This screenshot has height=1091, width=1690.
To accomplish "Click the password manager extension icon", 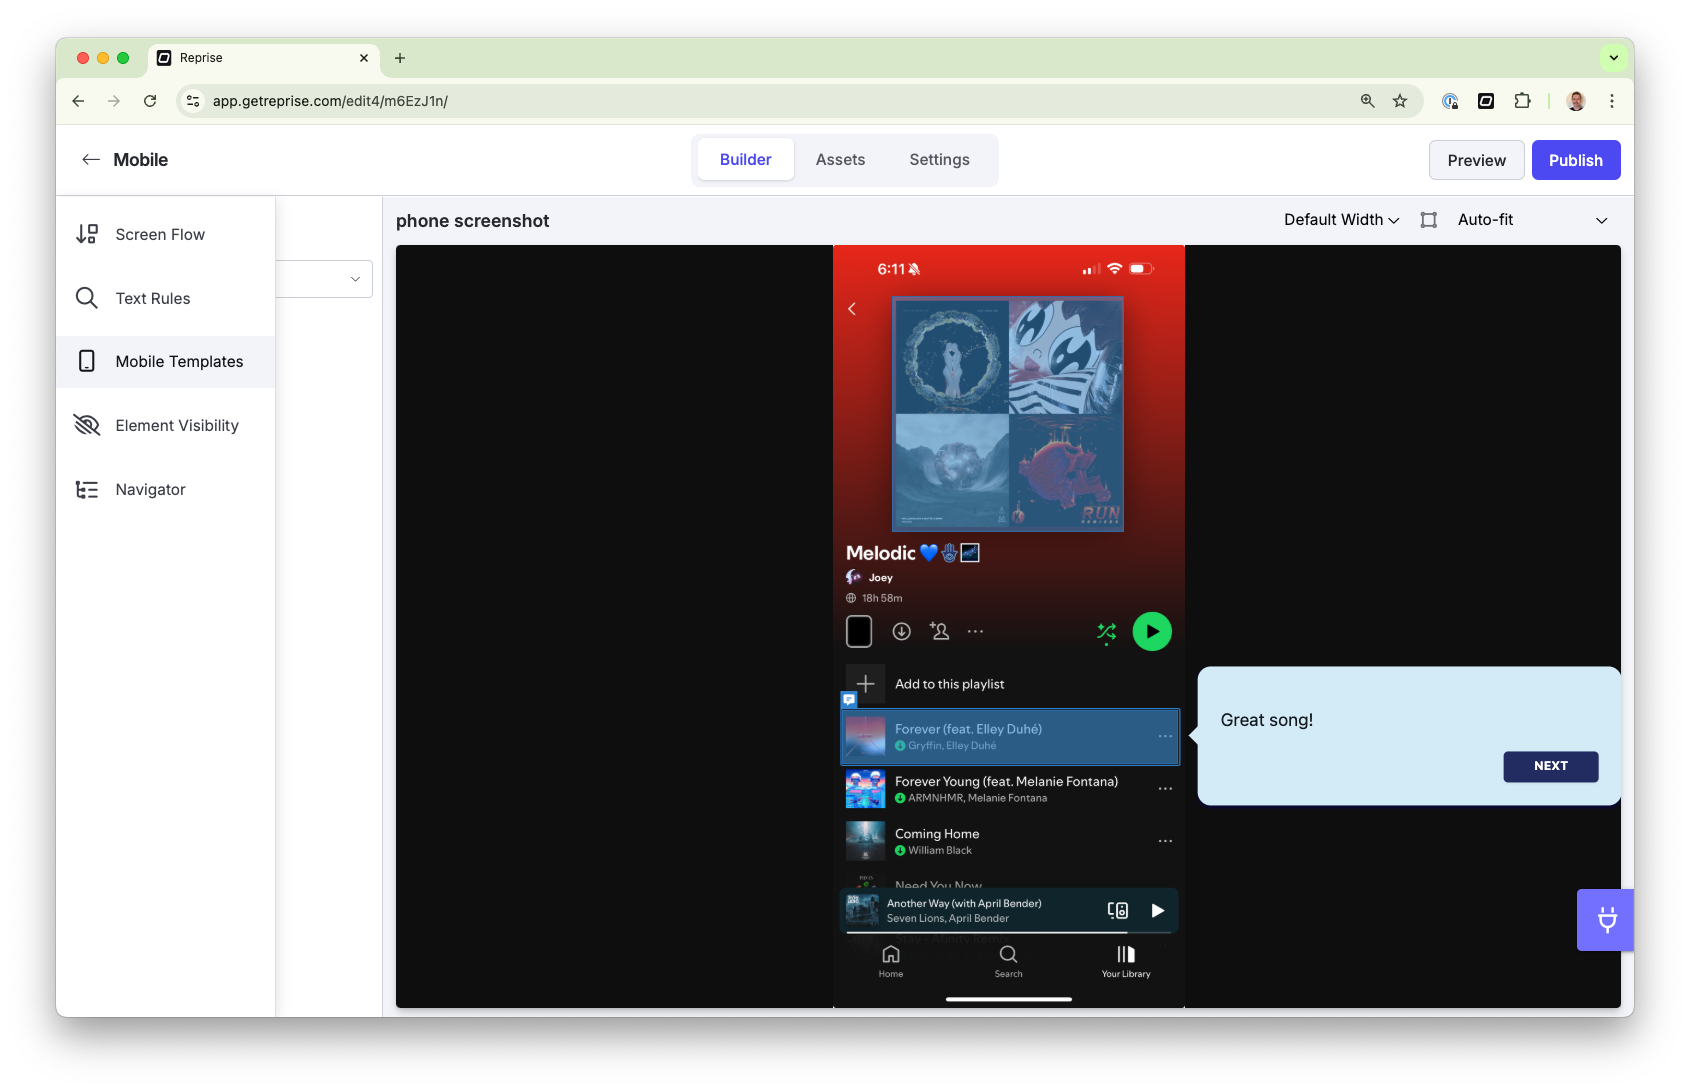I will [1450, 101].
